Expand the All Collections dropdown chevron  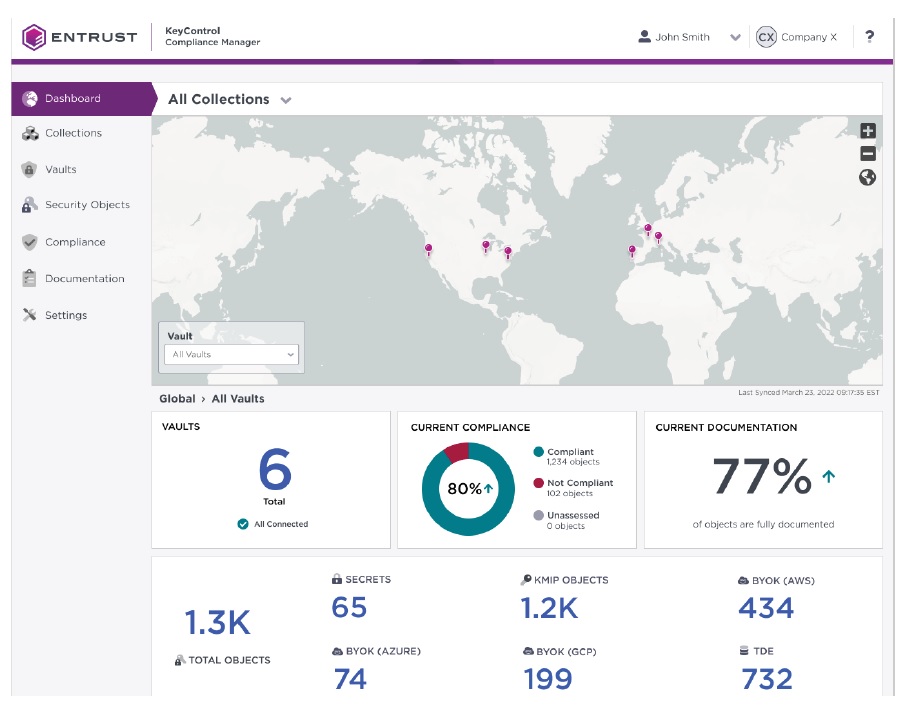tap(286, 100)
